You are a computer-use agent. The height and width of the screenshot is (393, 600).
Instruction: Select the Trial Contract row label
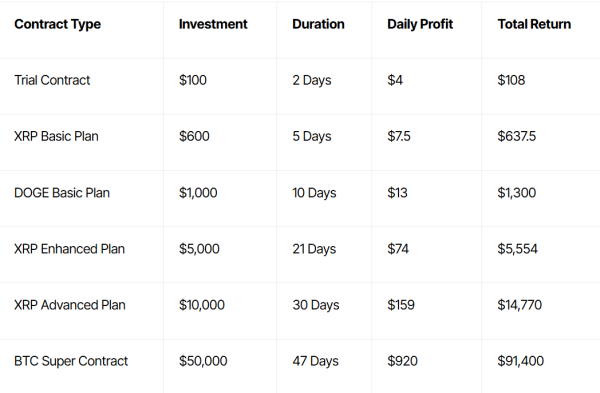(52, 80)
